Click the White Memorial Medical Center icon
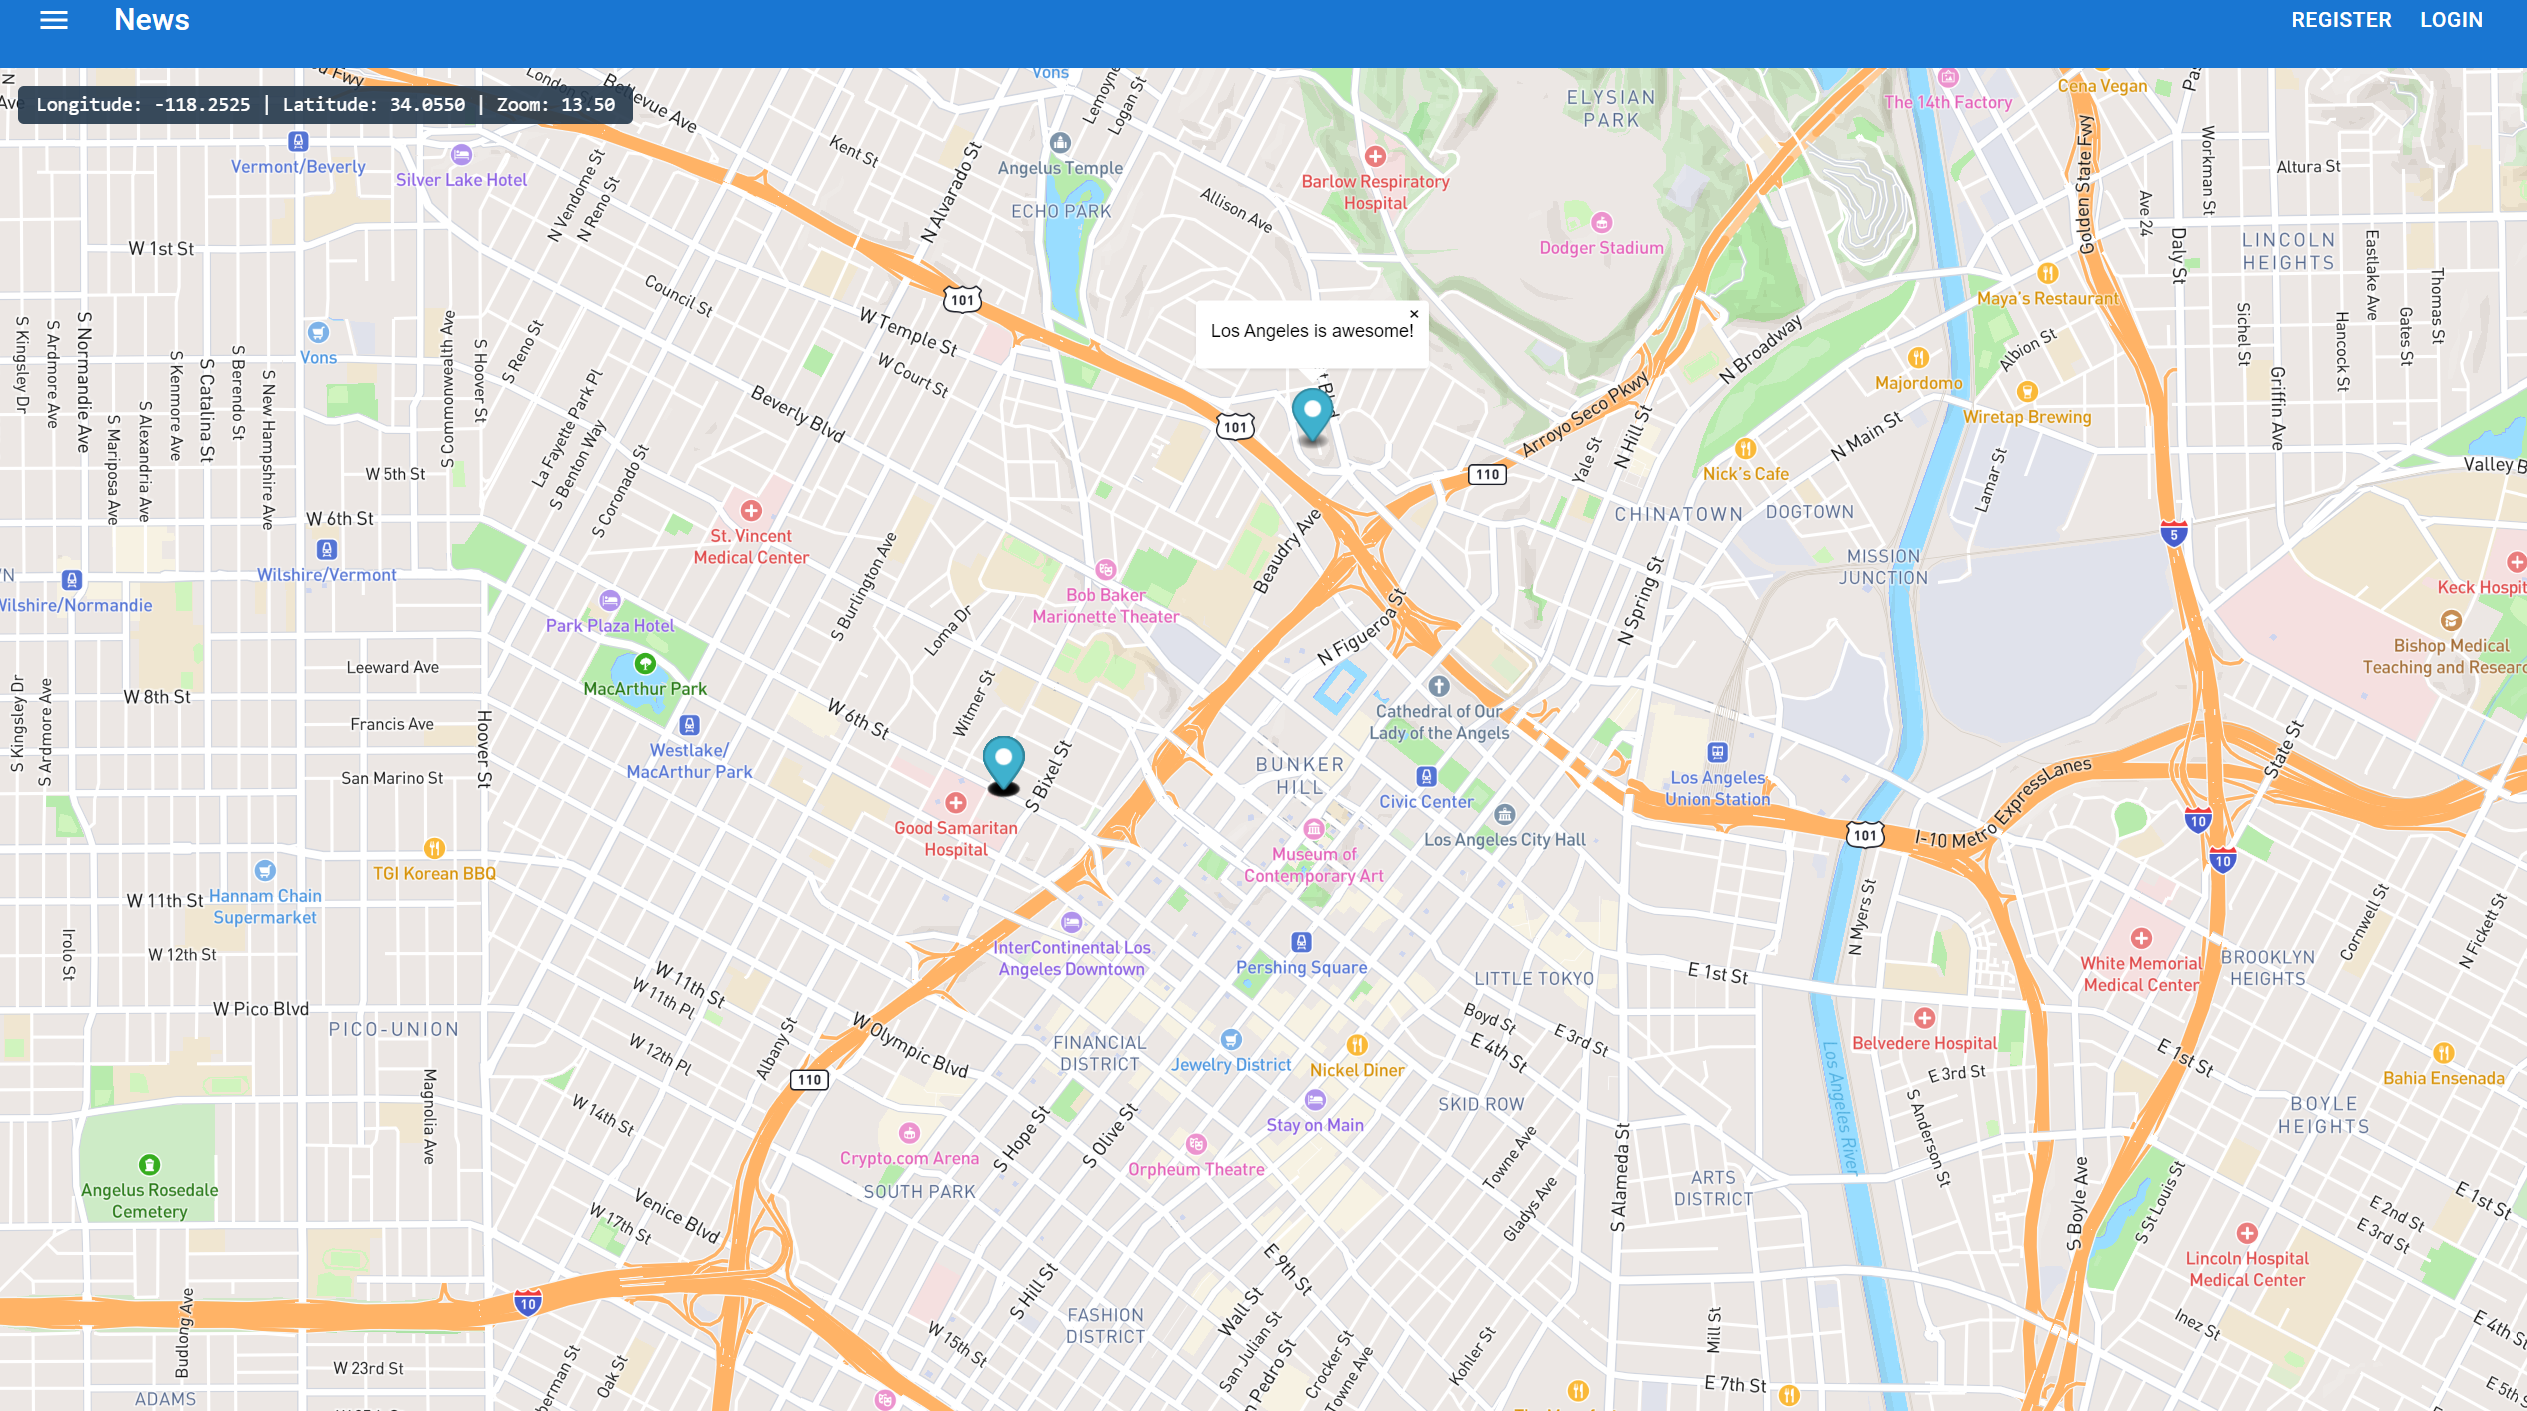The height and width of the screenshot is (1411, 2527). 2141,938
